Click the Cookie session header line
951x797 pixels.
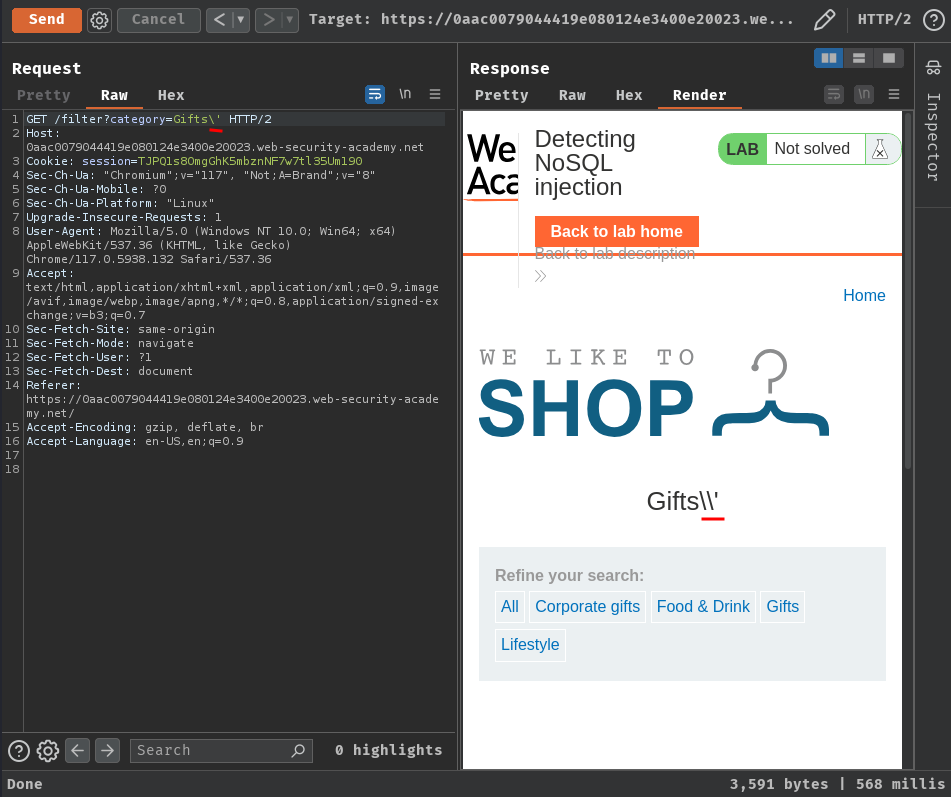point(194,161)
